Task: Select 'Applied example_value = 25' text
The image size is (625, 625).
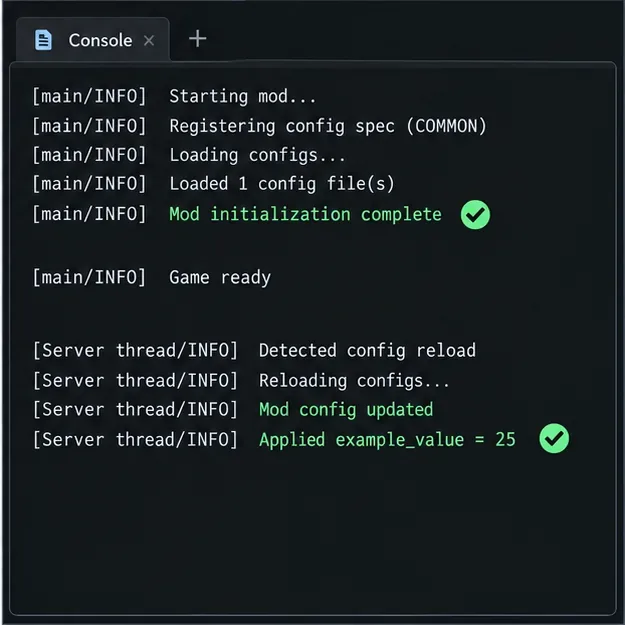Action: tap(387, 440)
